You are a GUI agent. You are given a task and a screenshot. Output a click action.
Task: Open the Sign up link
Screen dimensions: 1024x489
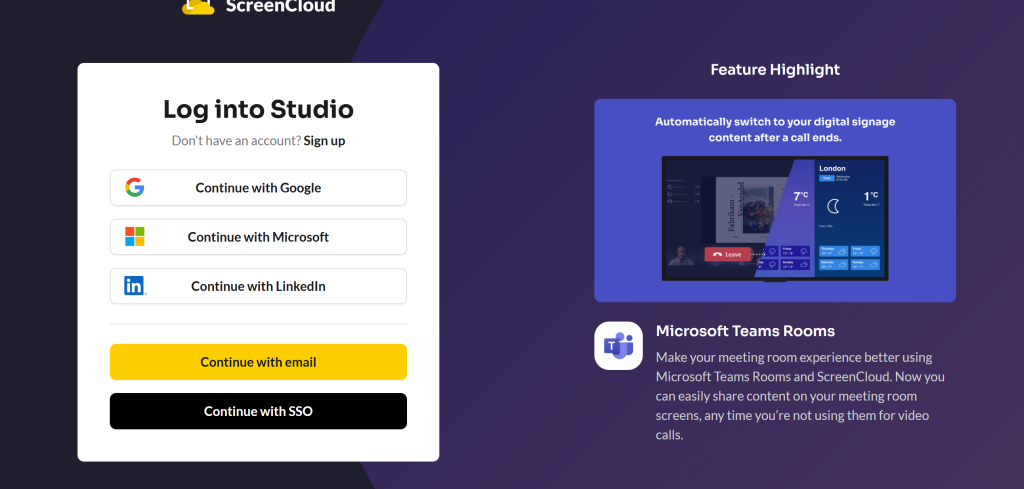click(x=324, y=140)
